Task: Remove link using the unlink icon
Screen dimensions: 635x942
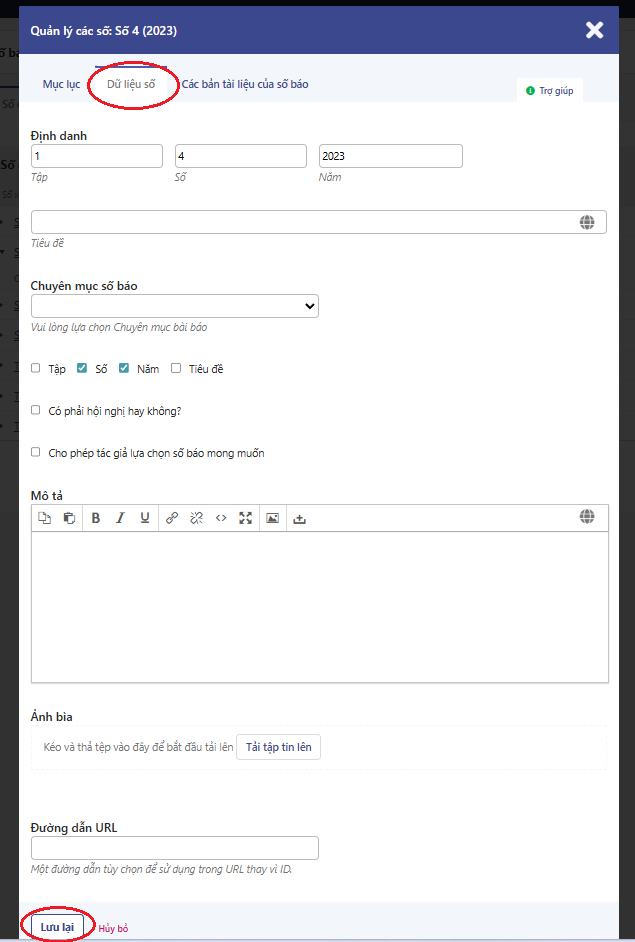Action: pos(197,518)
